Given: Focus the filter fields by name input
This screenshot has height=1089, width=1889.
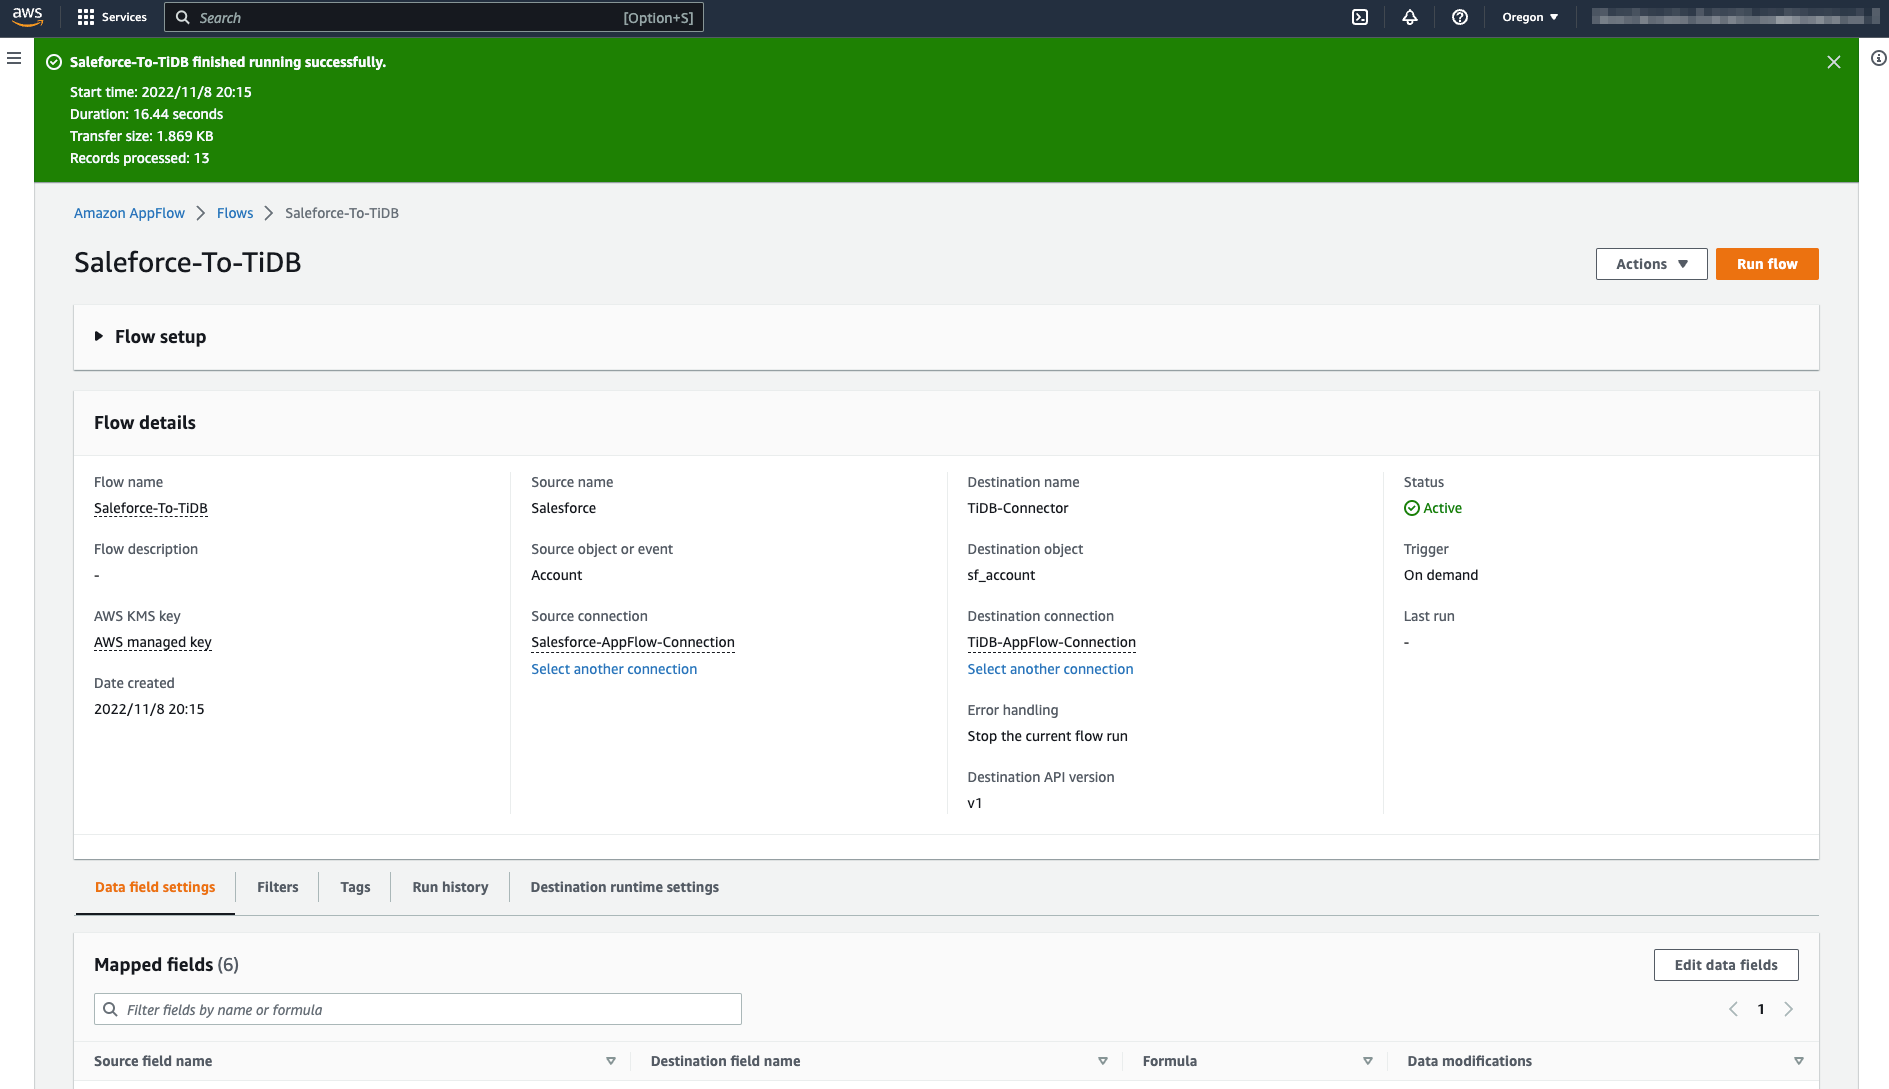Looking at the screenshot, I should click(x=418, y=1009).
